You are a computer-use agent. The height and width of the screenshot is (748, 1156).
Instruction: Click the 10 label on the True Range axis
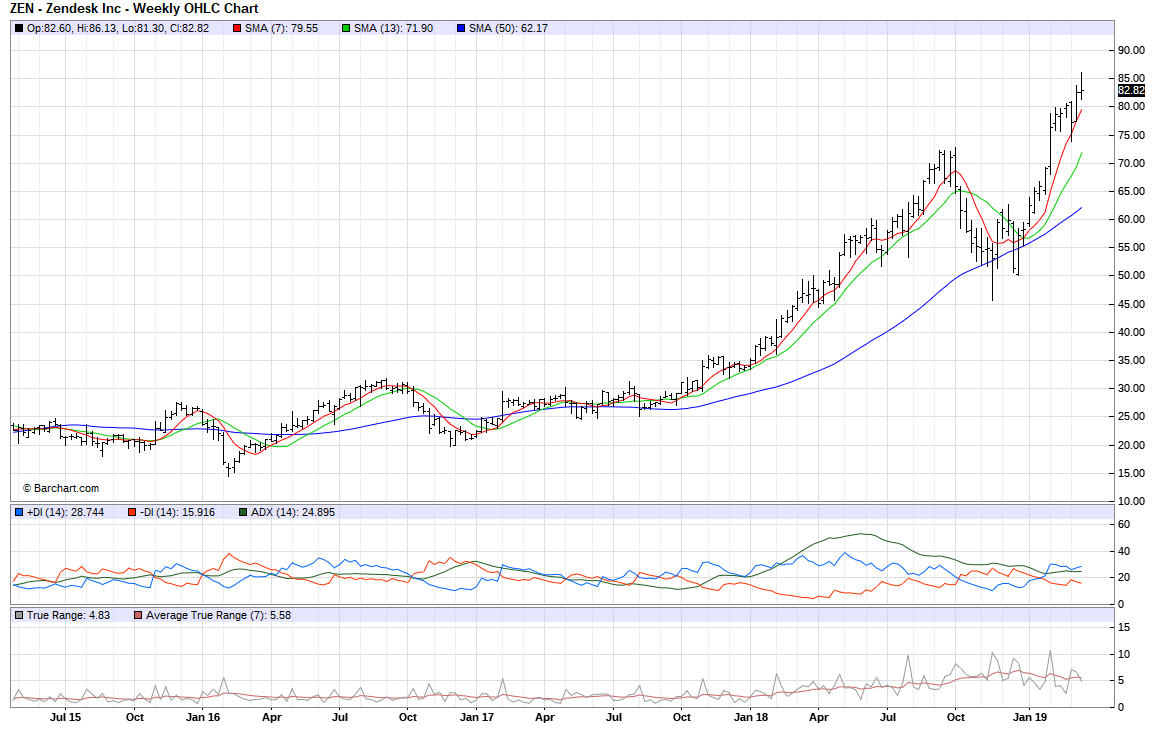point(1124,654)
